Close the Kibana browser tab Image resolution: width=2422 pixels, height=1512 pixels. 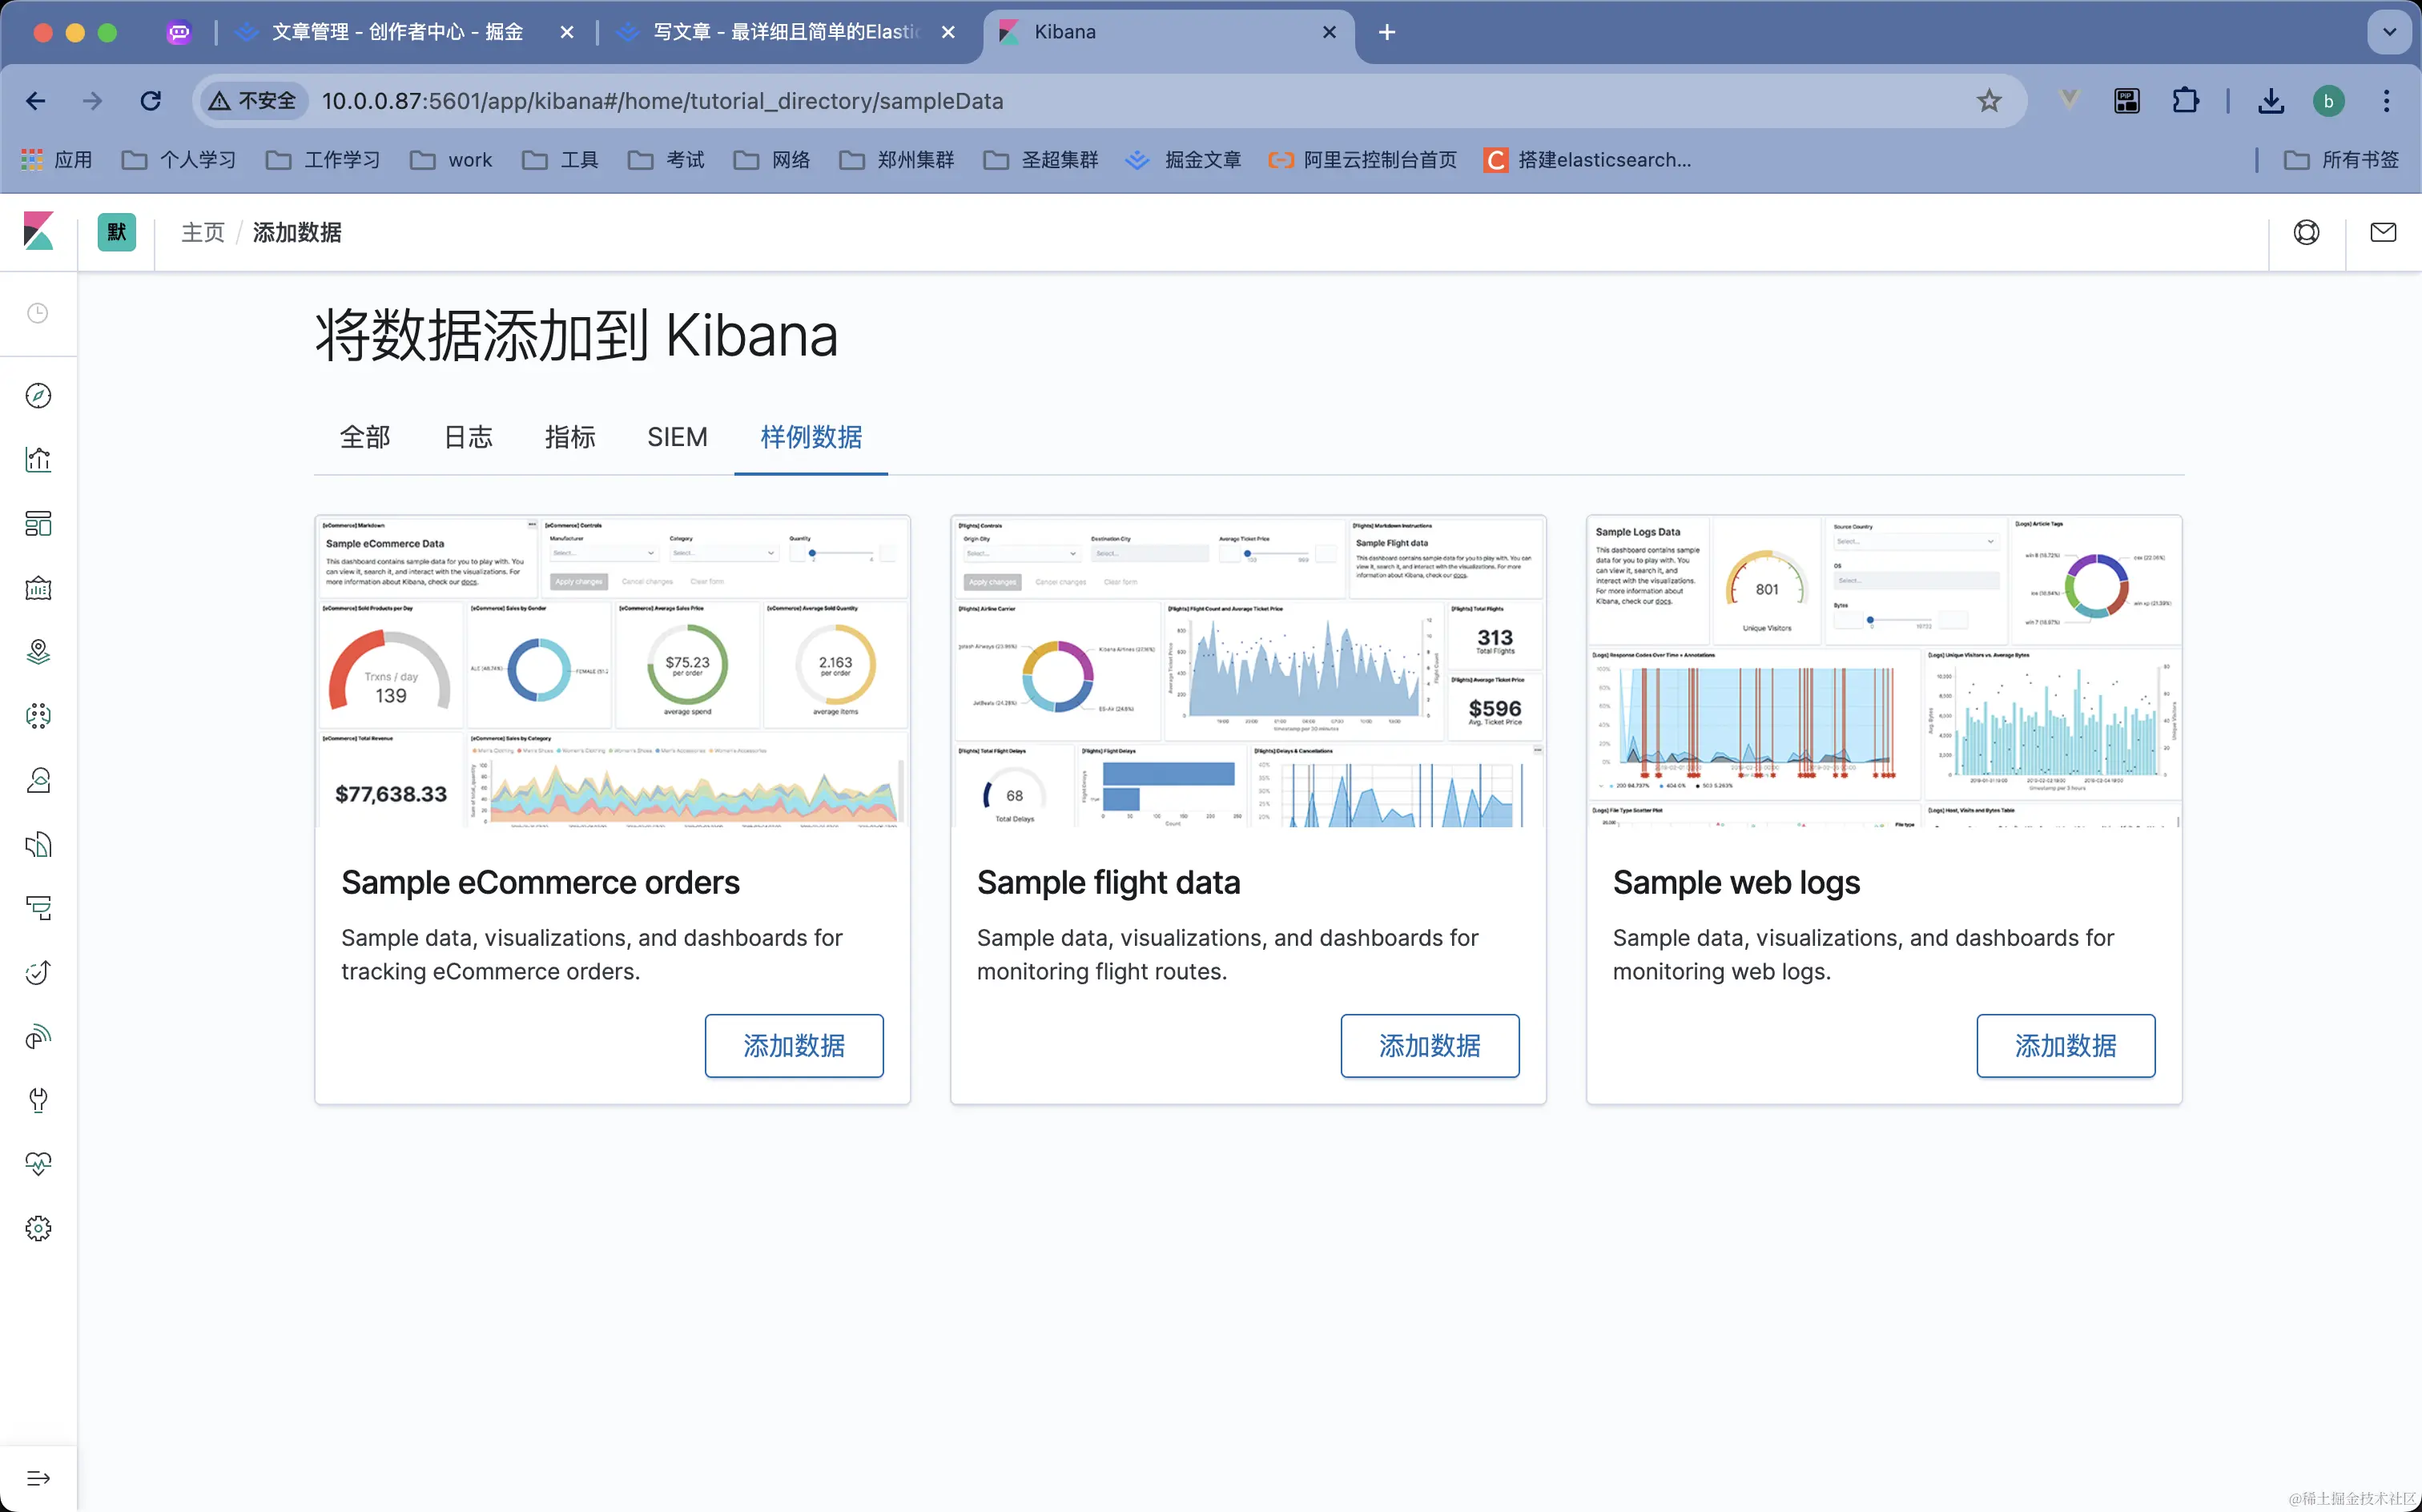click(x=1329, y=32)
